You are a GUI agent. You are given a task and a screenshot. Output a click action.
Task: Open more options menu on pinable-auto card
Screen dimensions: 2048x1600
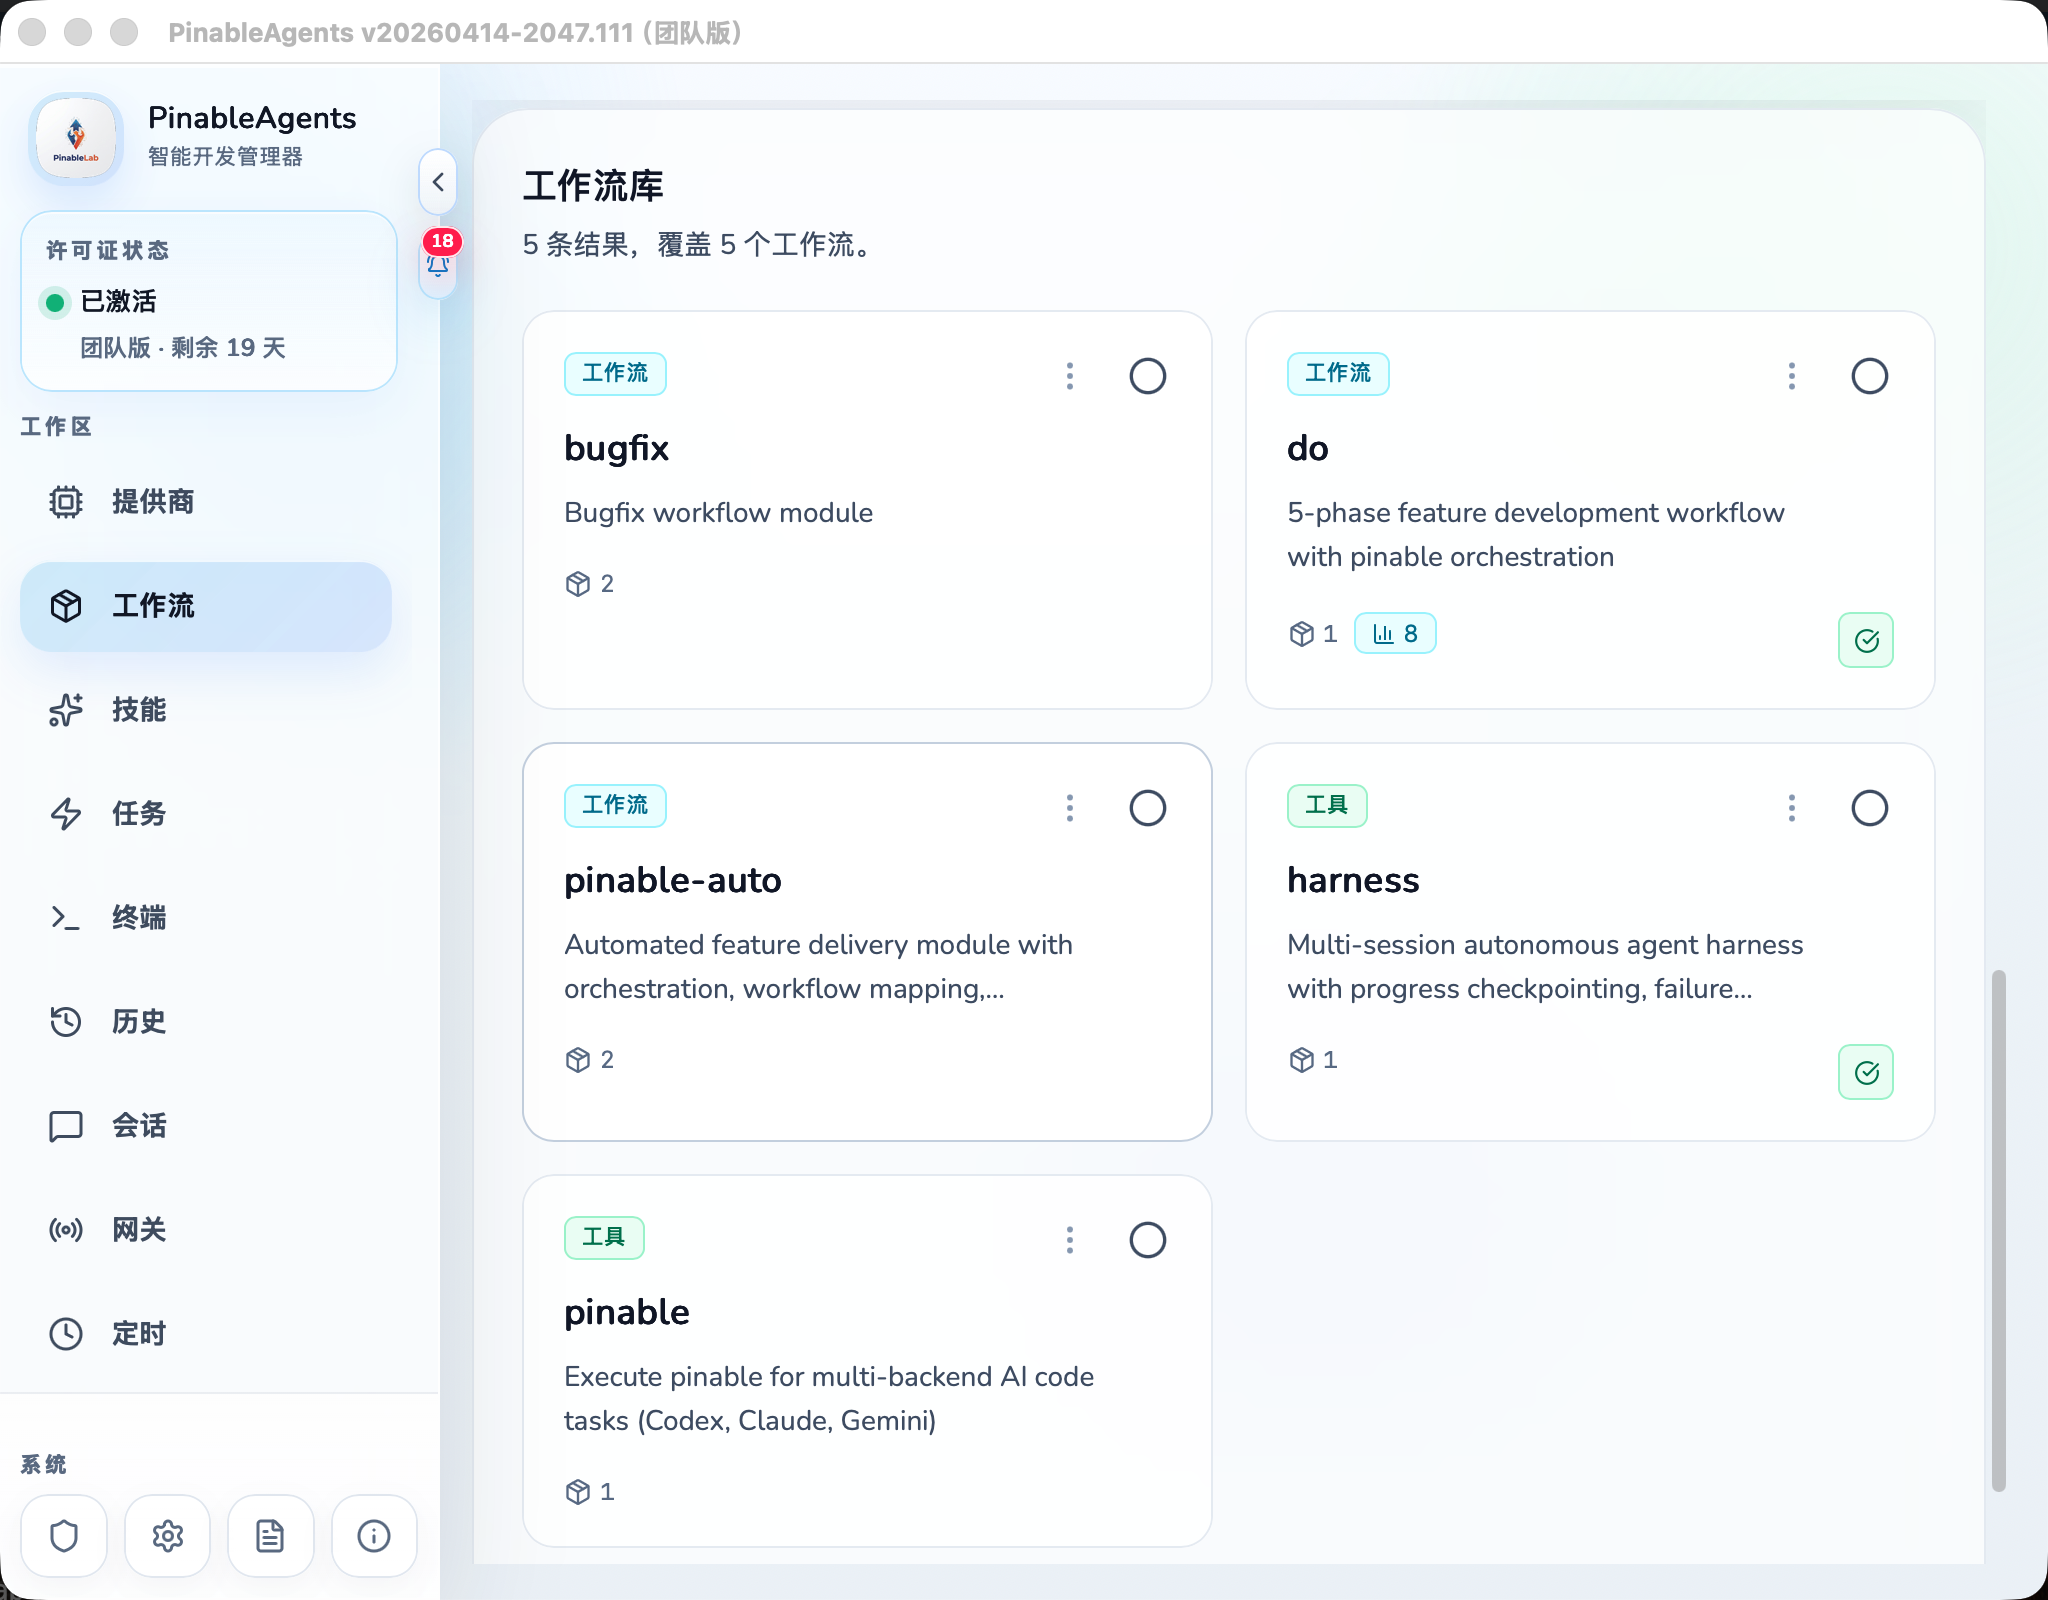point(1070,808)
